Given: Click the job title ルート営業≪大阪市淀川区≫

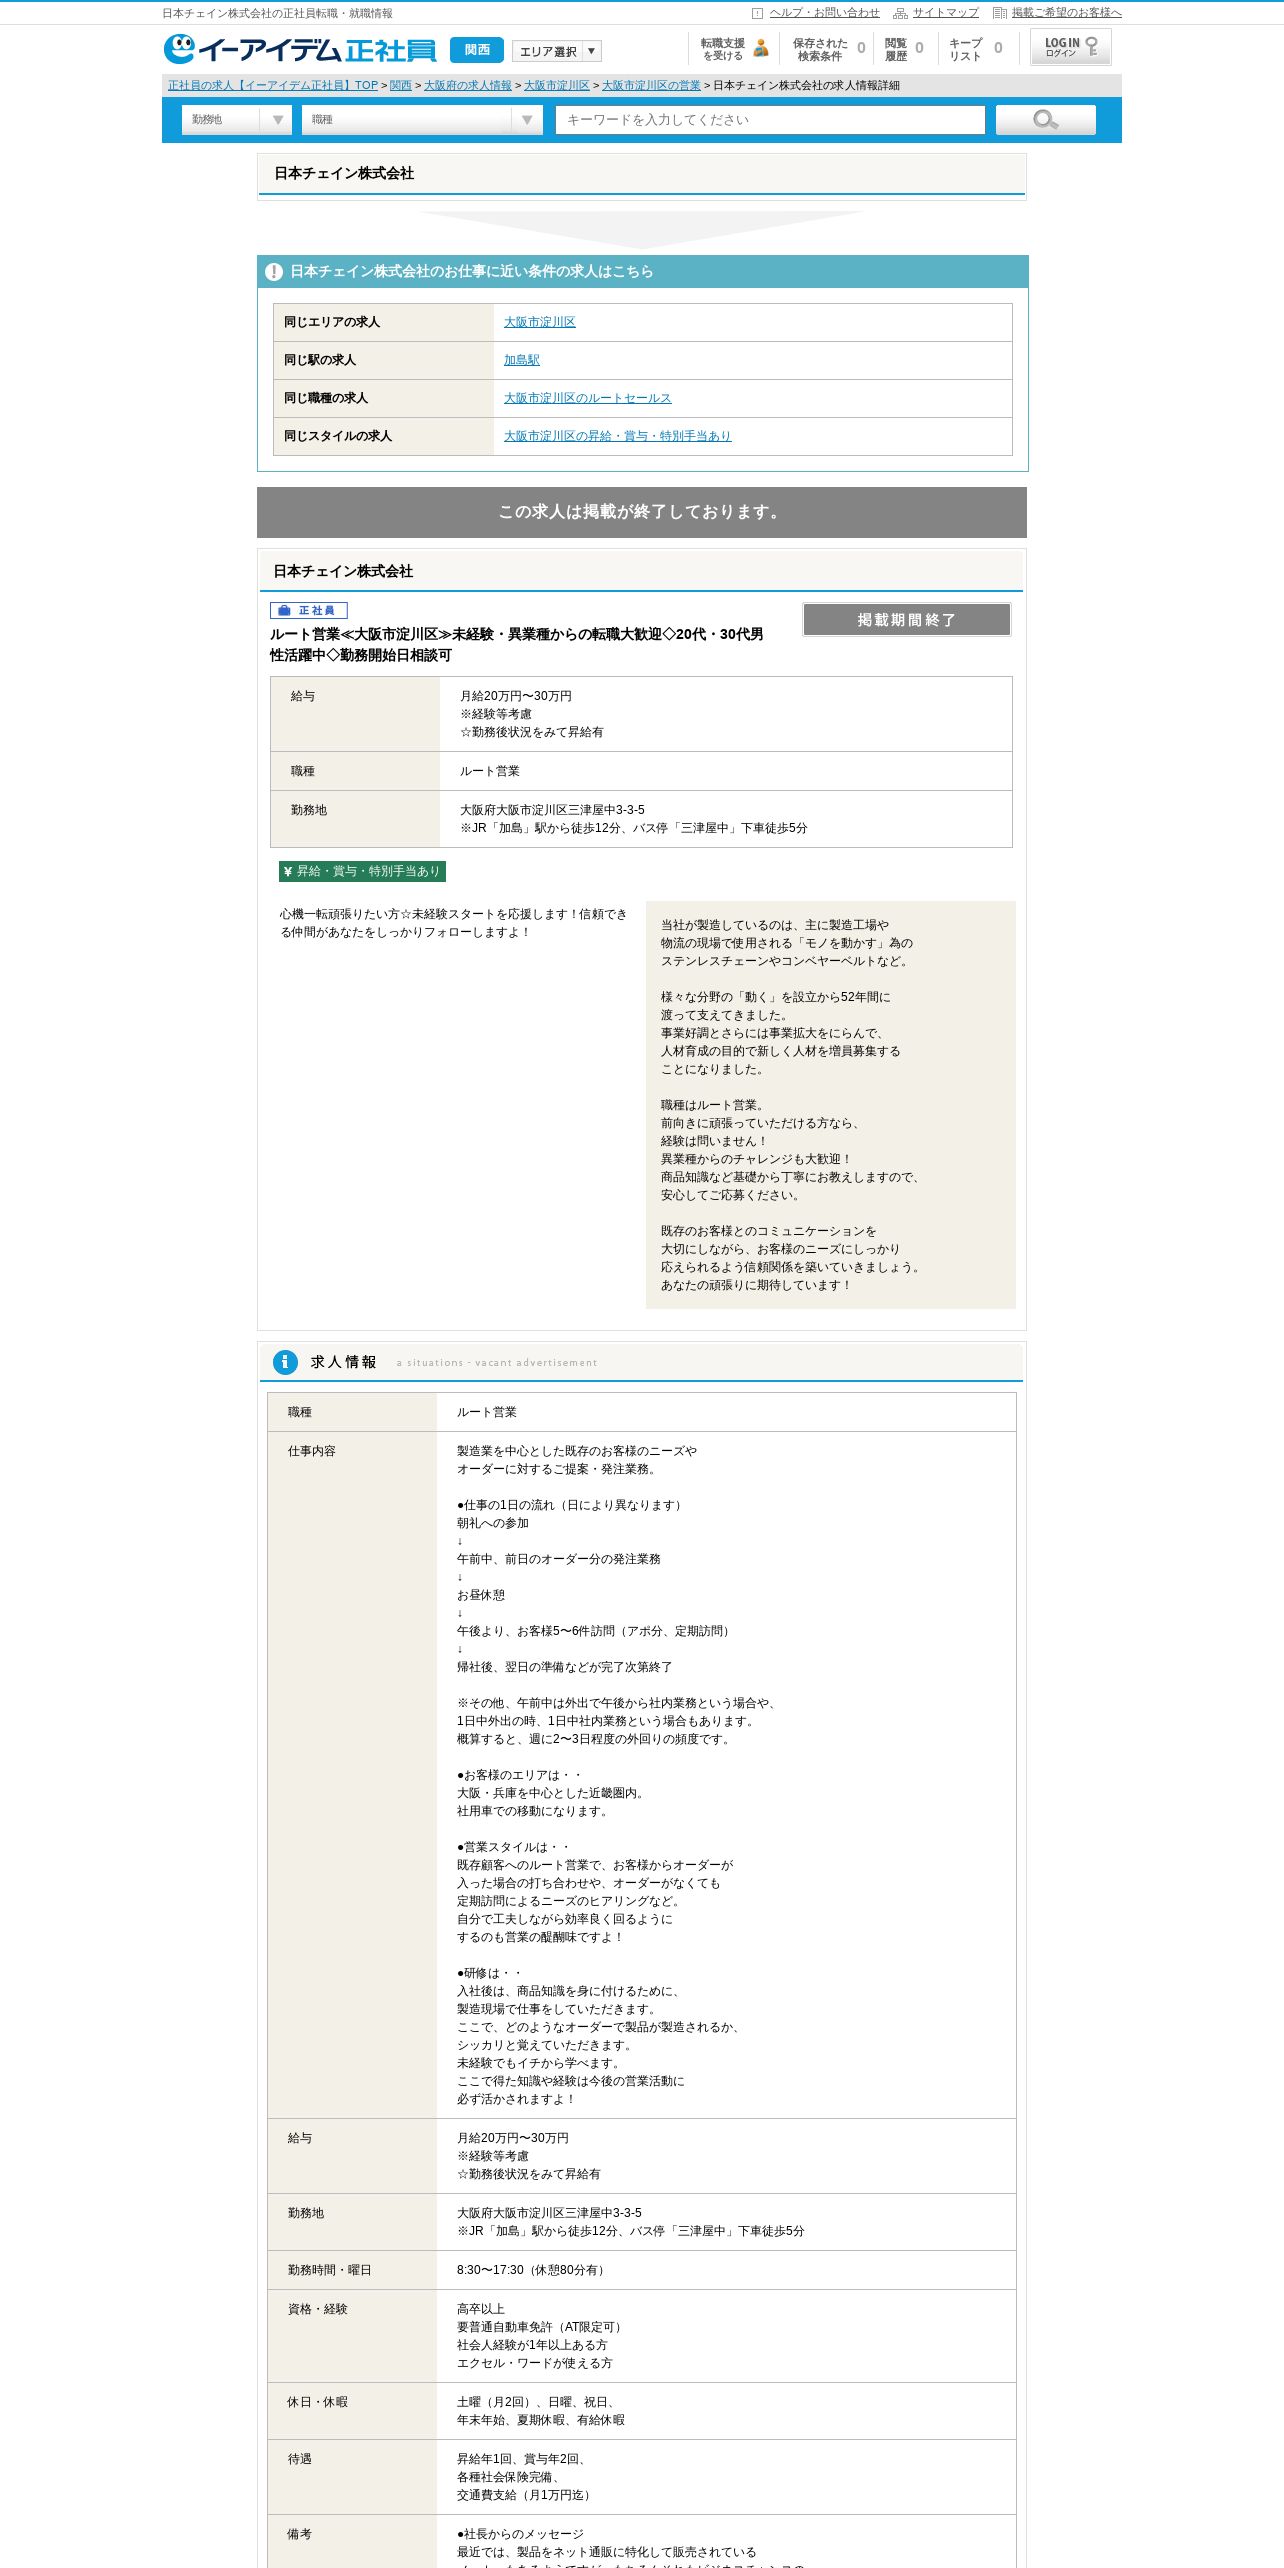Looking at the screenshot, I should coord(516,645).
